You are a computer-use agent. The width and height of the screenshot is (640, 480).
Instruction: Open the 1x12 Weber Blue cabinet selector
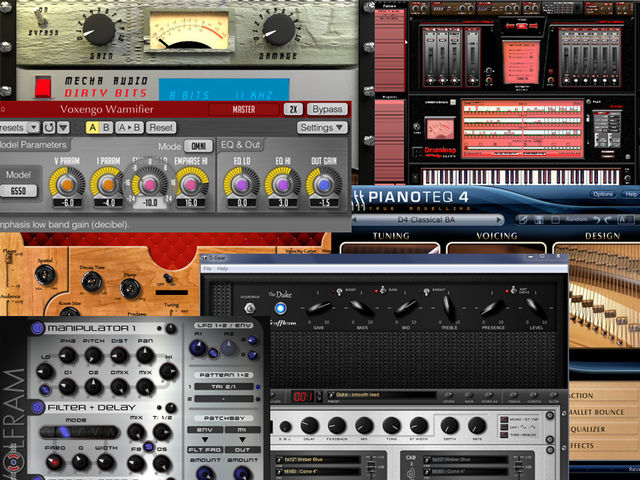click(317, 460)
